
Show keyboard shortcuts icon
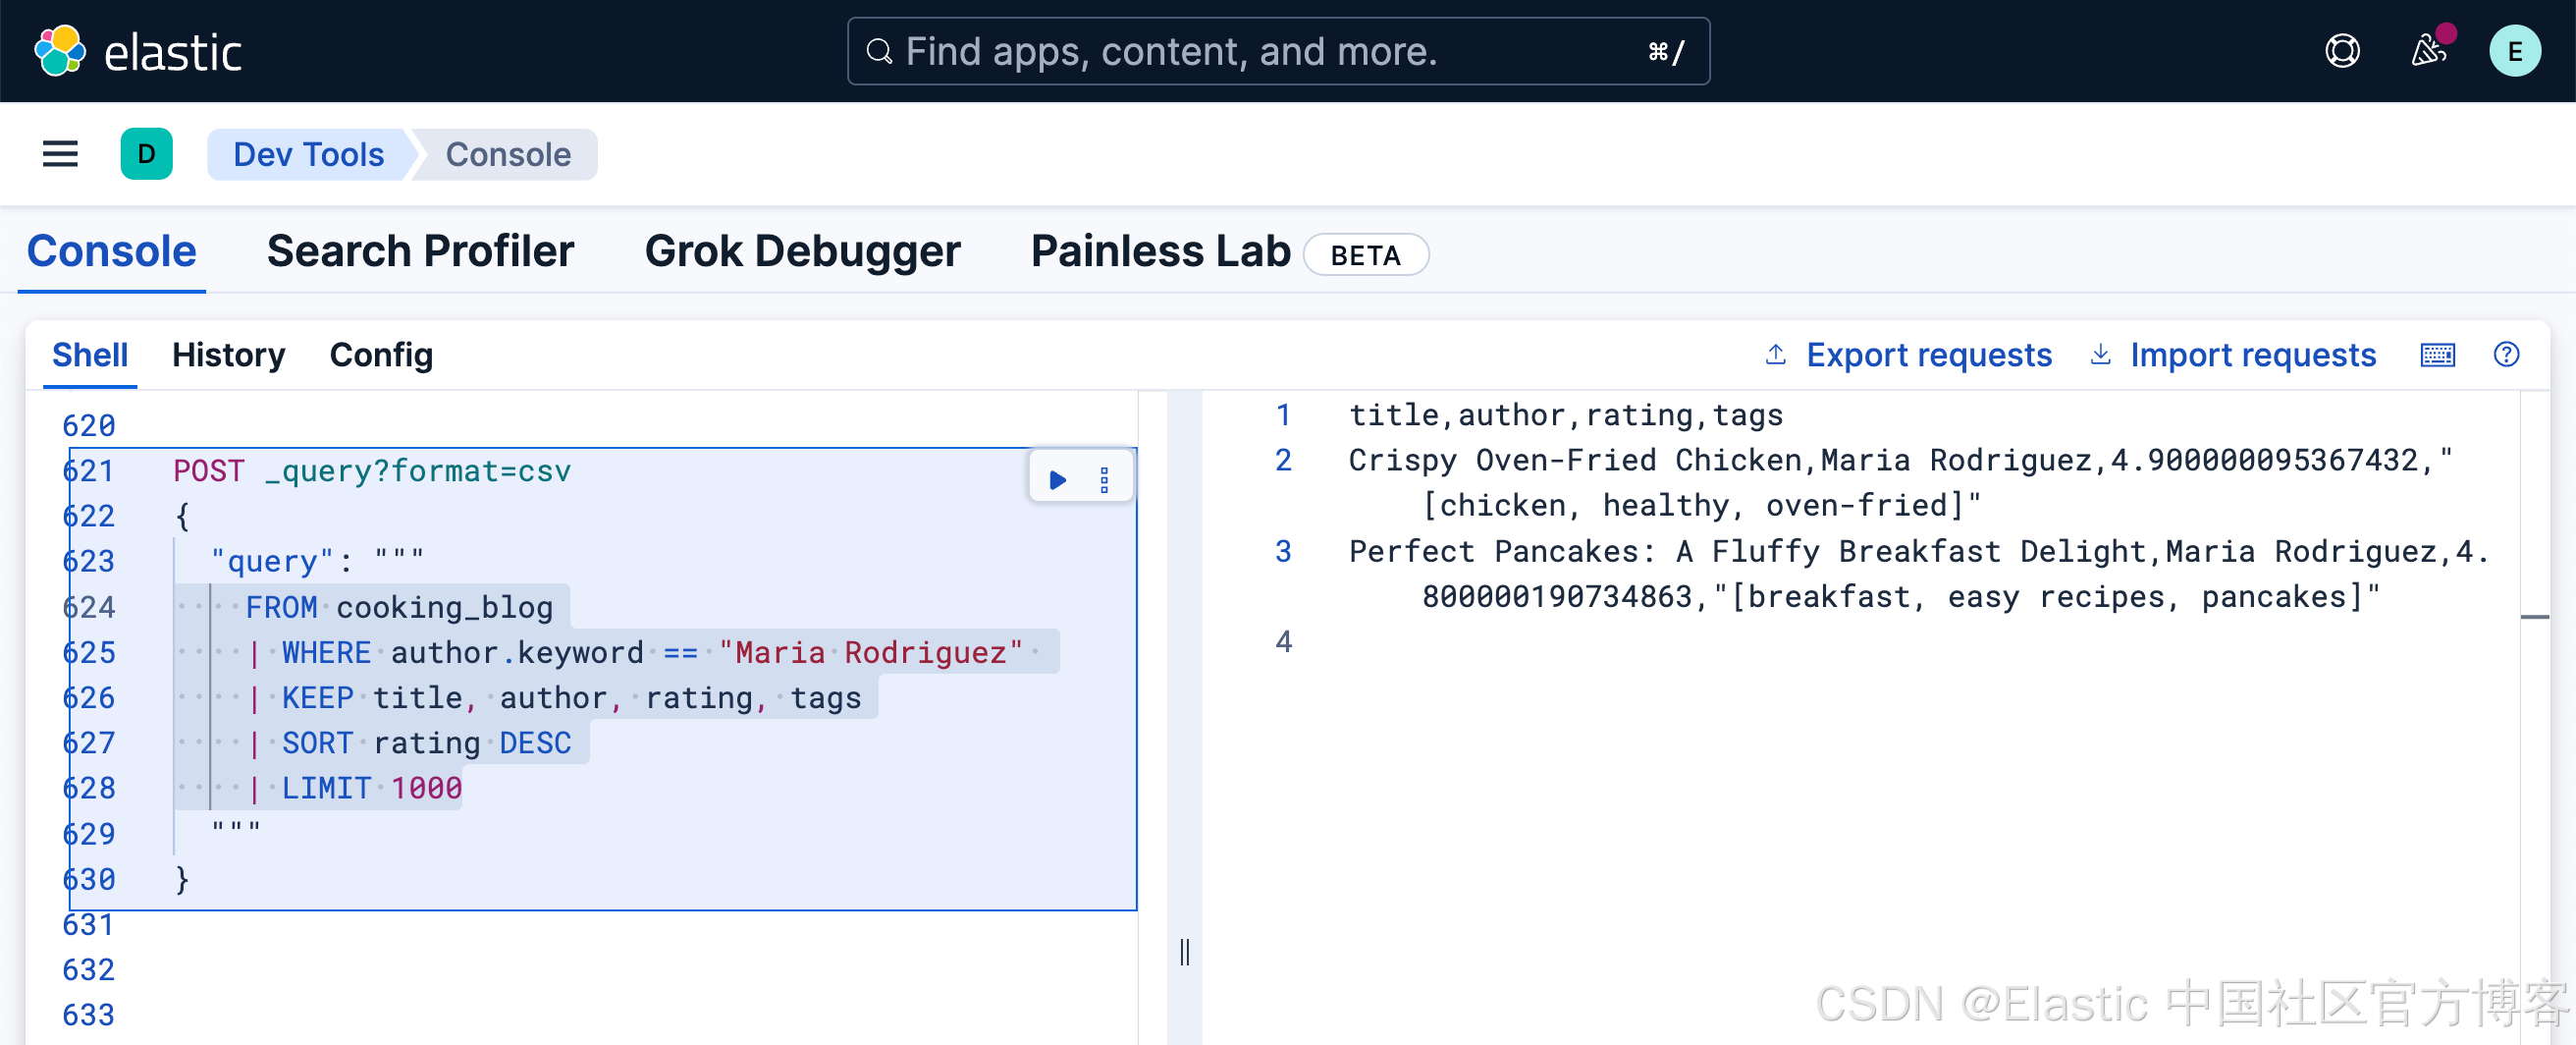coord(2437,355)
